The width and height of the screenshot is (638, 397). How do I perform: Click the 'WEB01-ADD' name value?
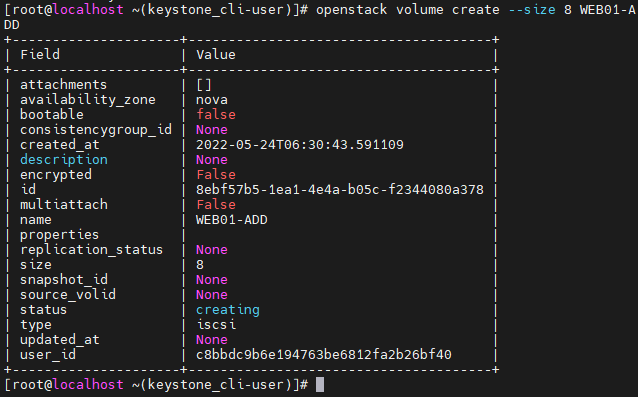click(232, 220)
